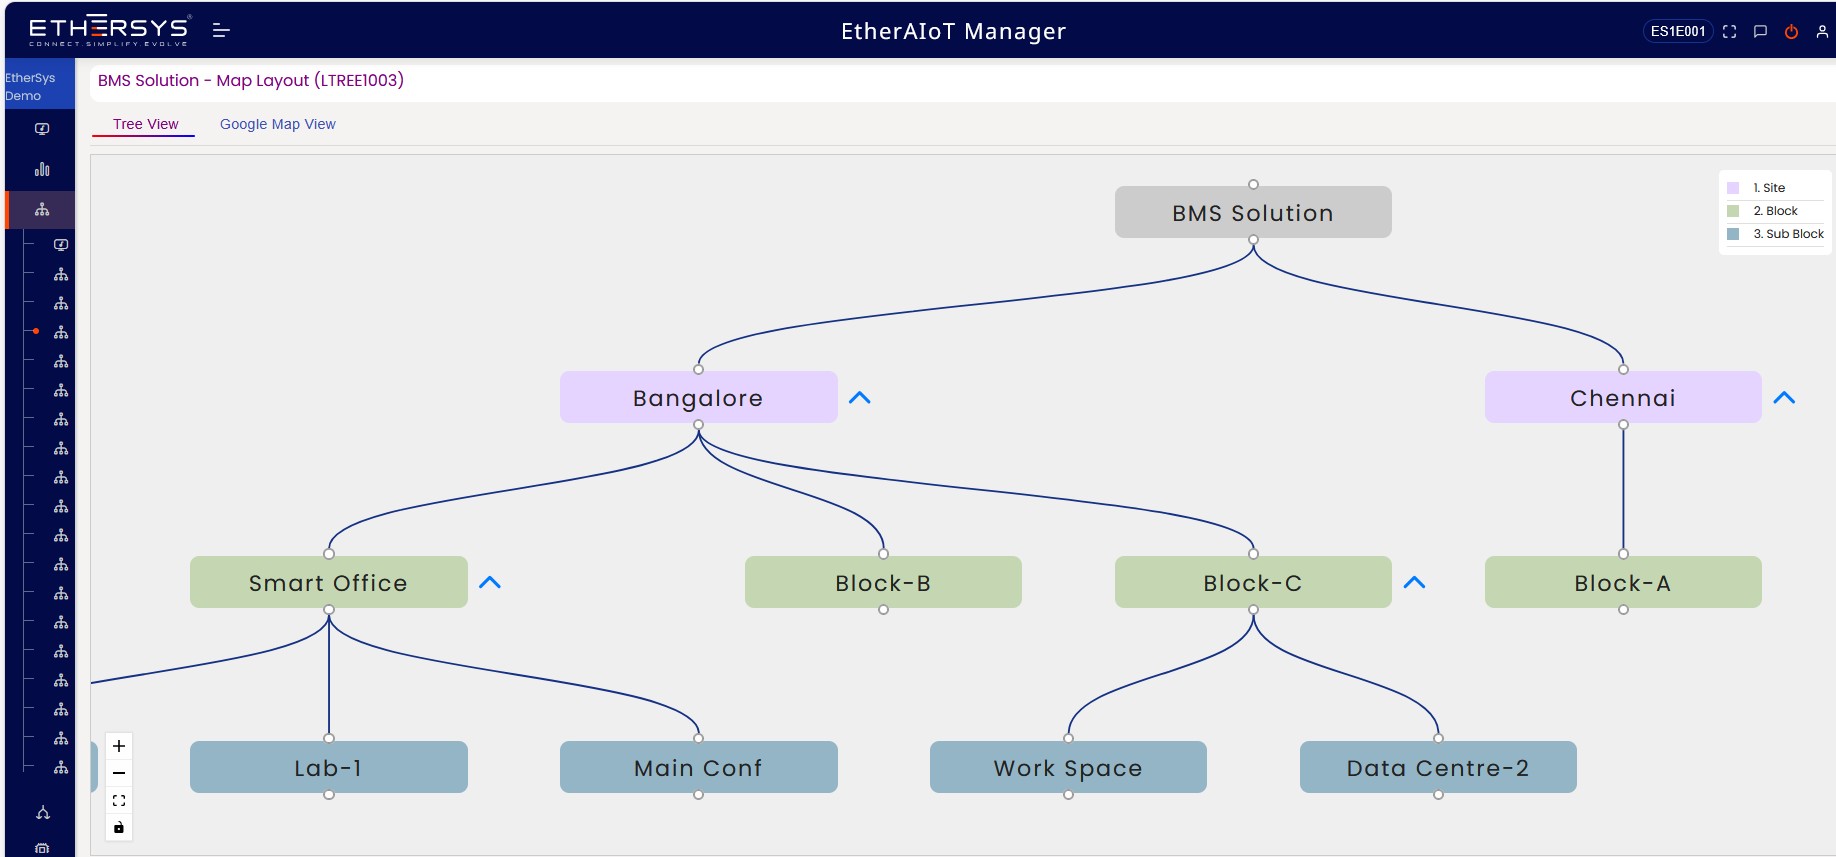Select the Data Centre-2 node
Screen dimensions: 1836x857
coord(1438,767)
